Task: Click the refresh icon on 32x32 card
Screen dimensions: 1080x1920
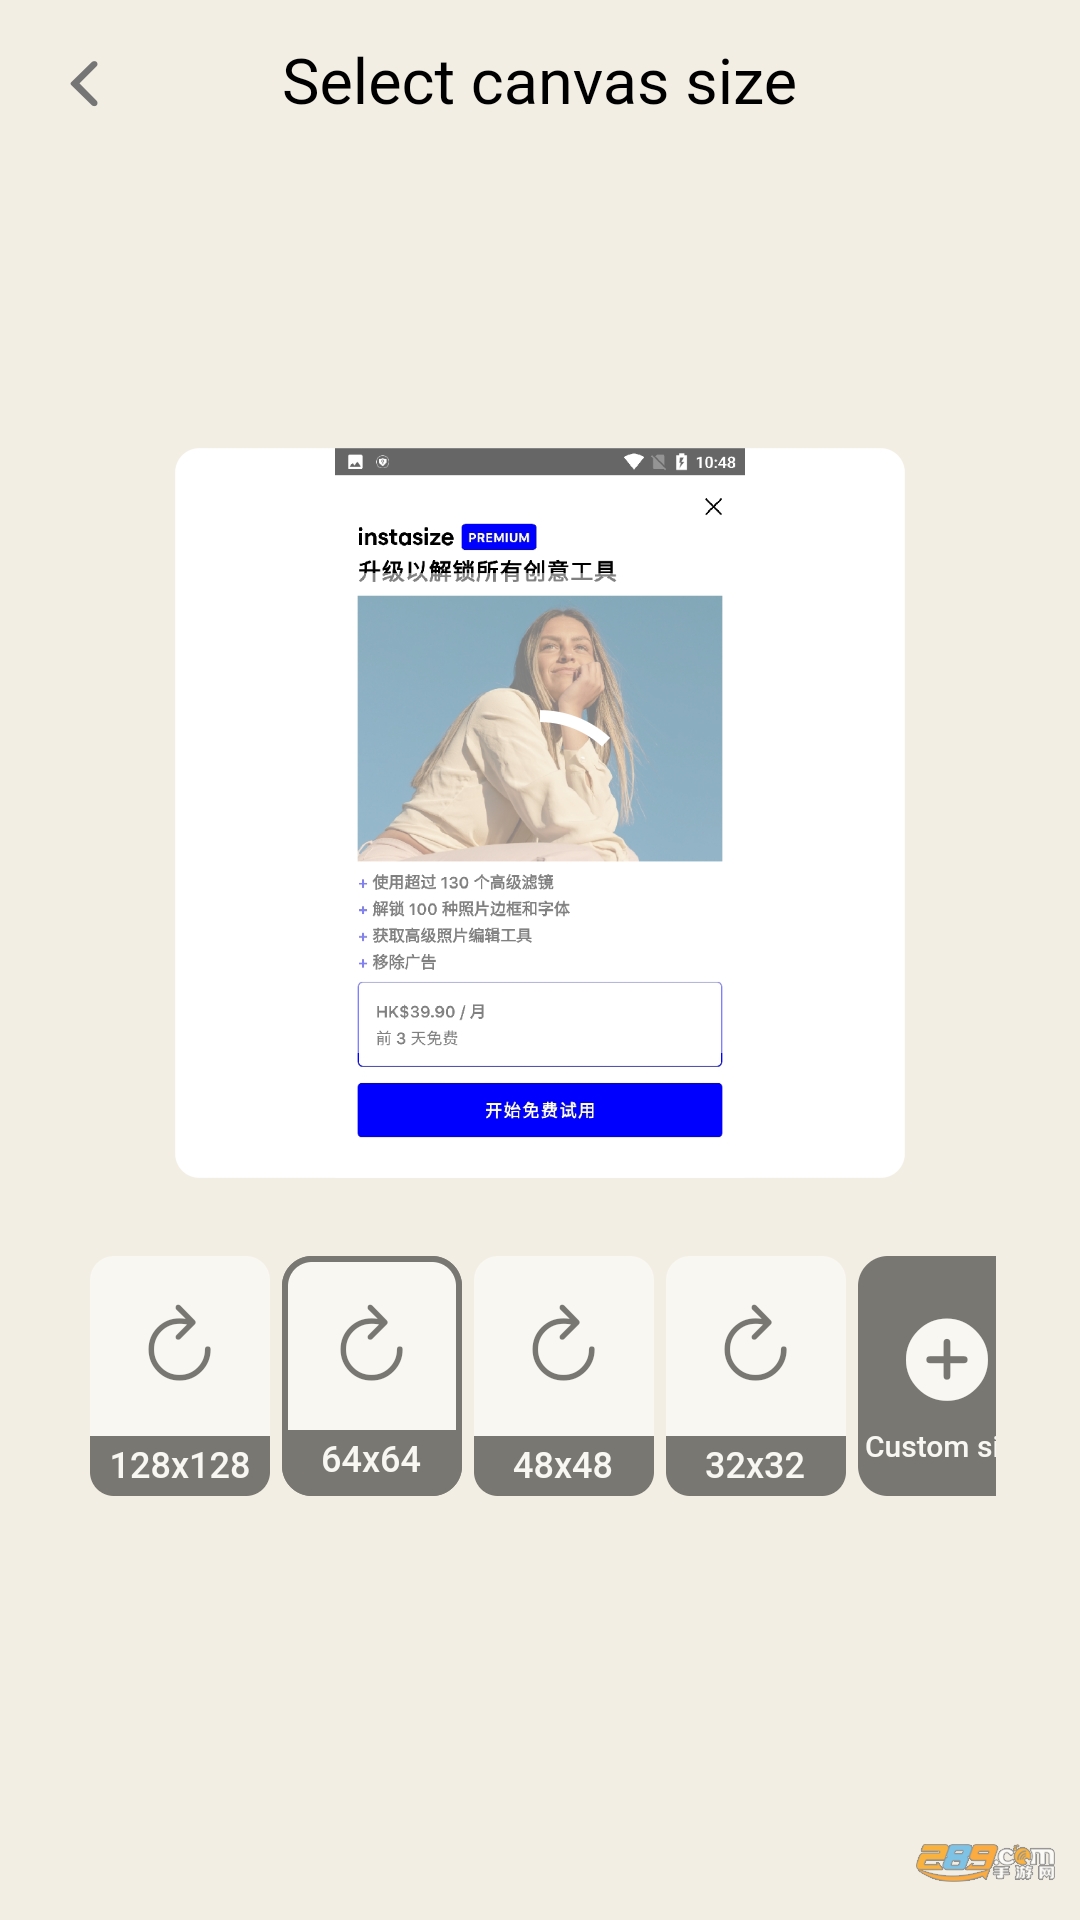Action: point(756,1343)
